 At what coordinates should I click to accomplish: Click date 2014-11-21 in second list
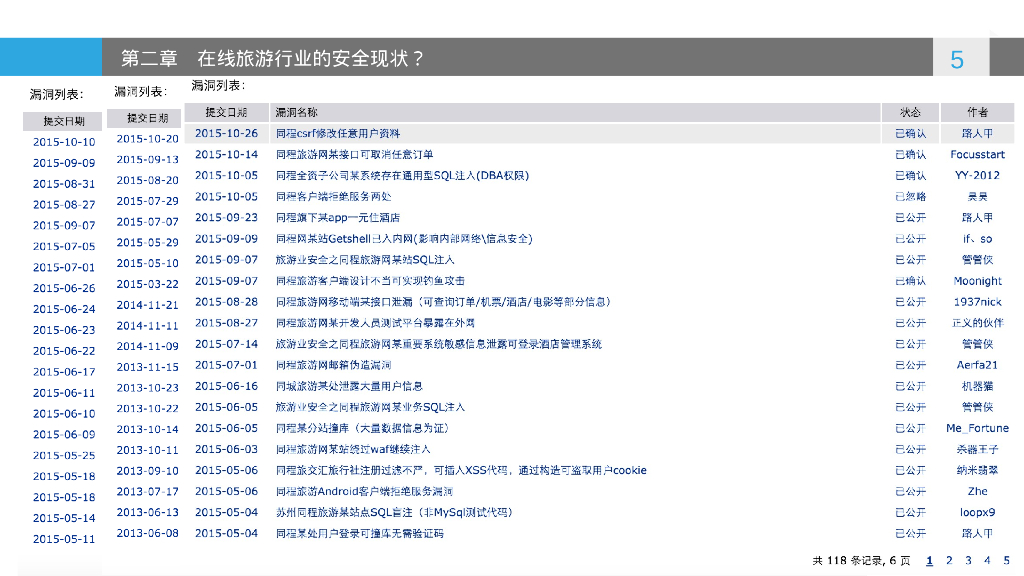coord(148,305)
